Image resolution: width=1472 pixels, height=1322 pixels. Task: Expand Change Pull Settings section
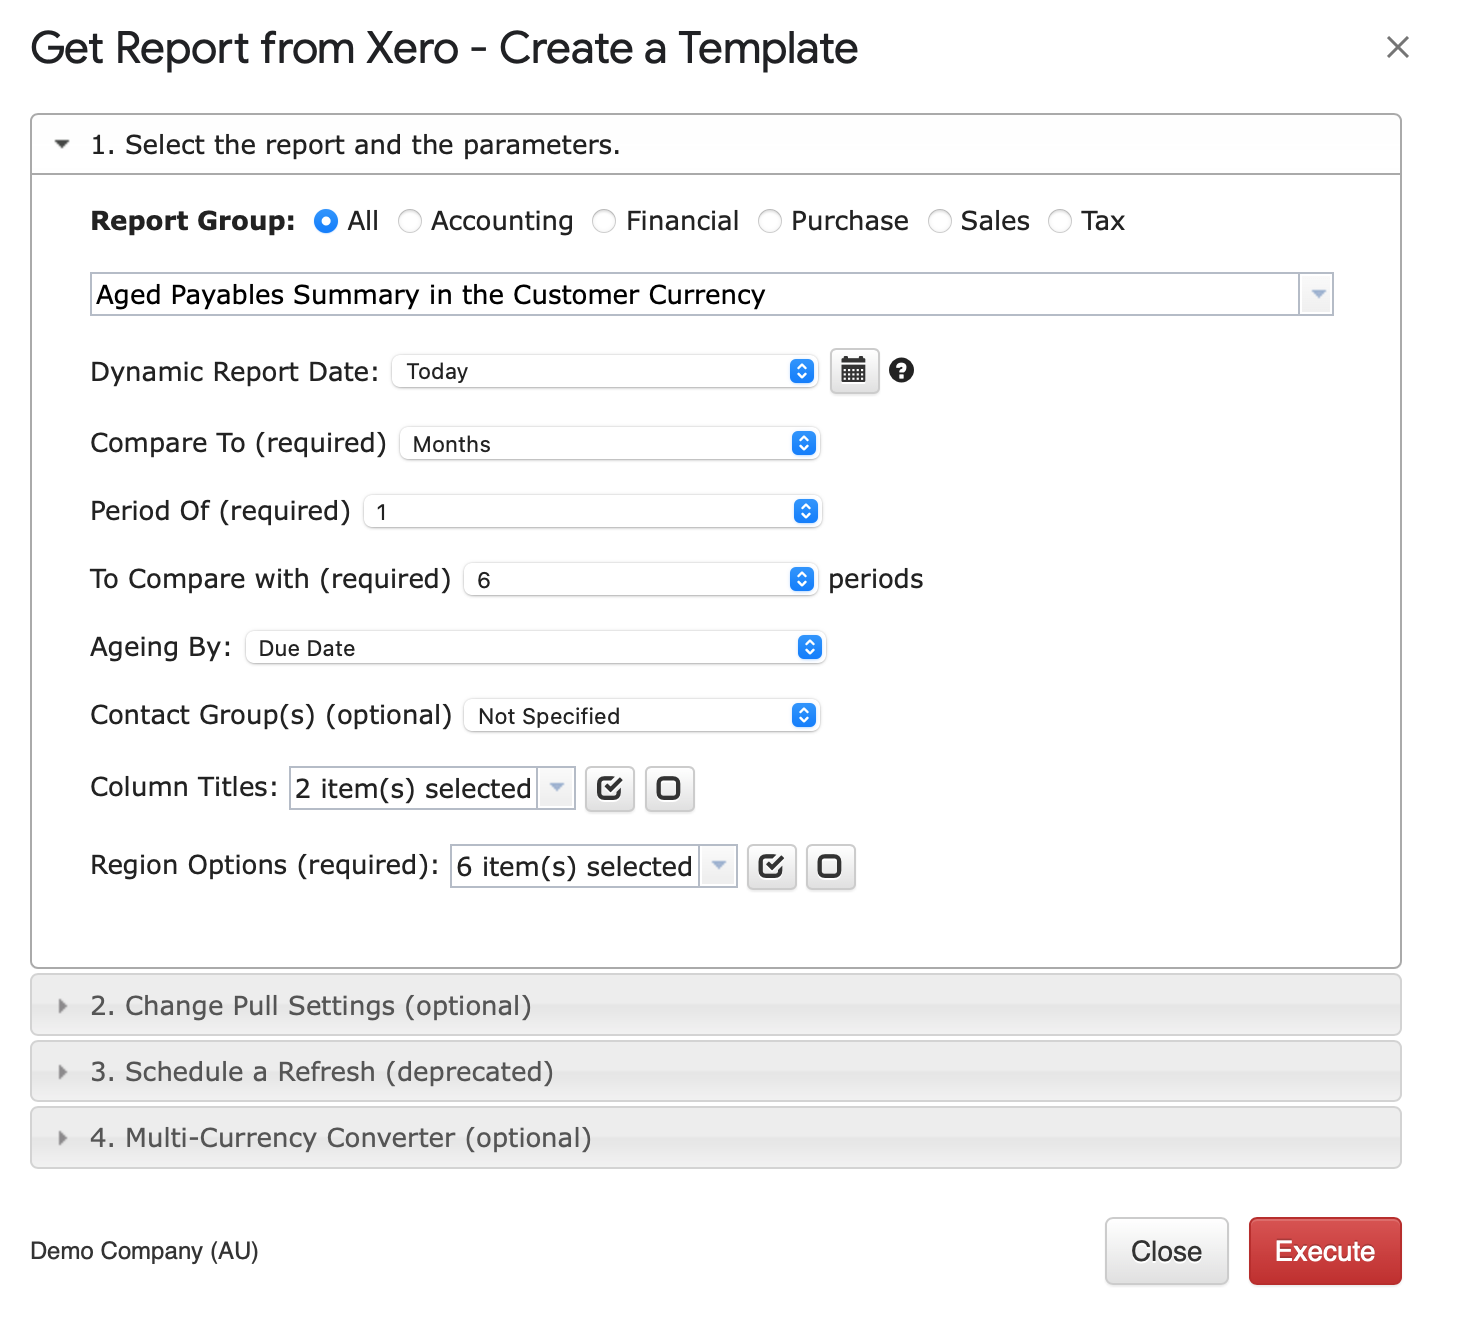[x=716, y=1005]
